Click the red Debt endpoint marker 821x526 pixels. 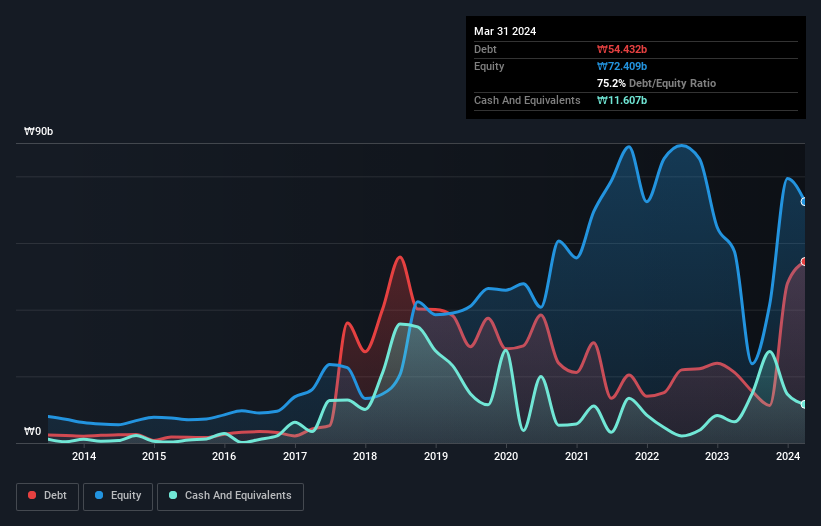click(x=804, y=262)
